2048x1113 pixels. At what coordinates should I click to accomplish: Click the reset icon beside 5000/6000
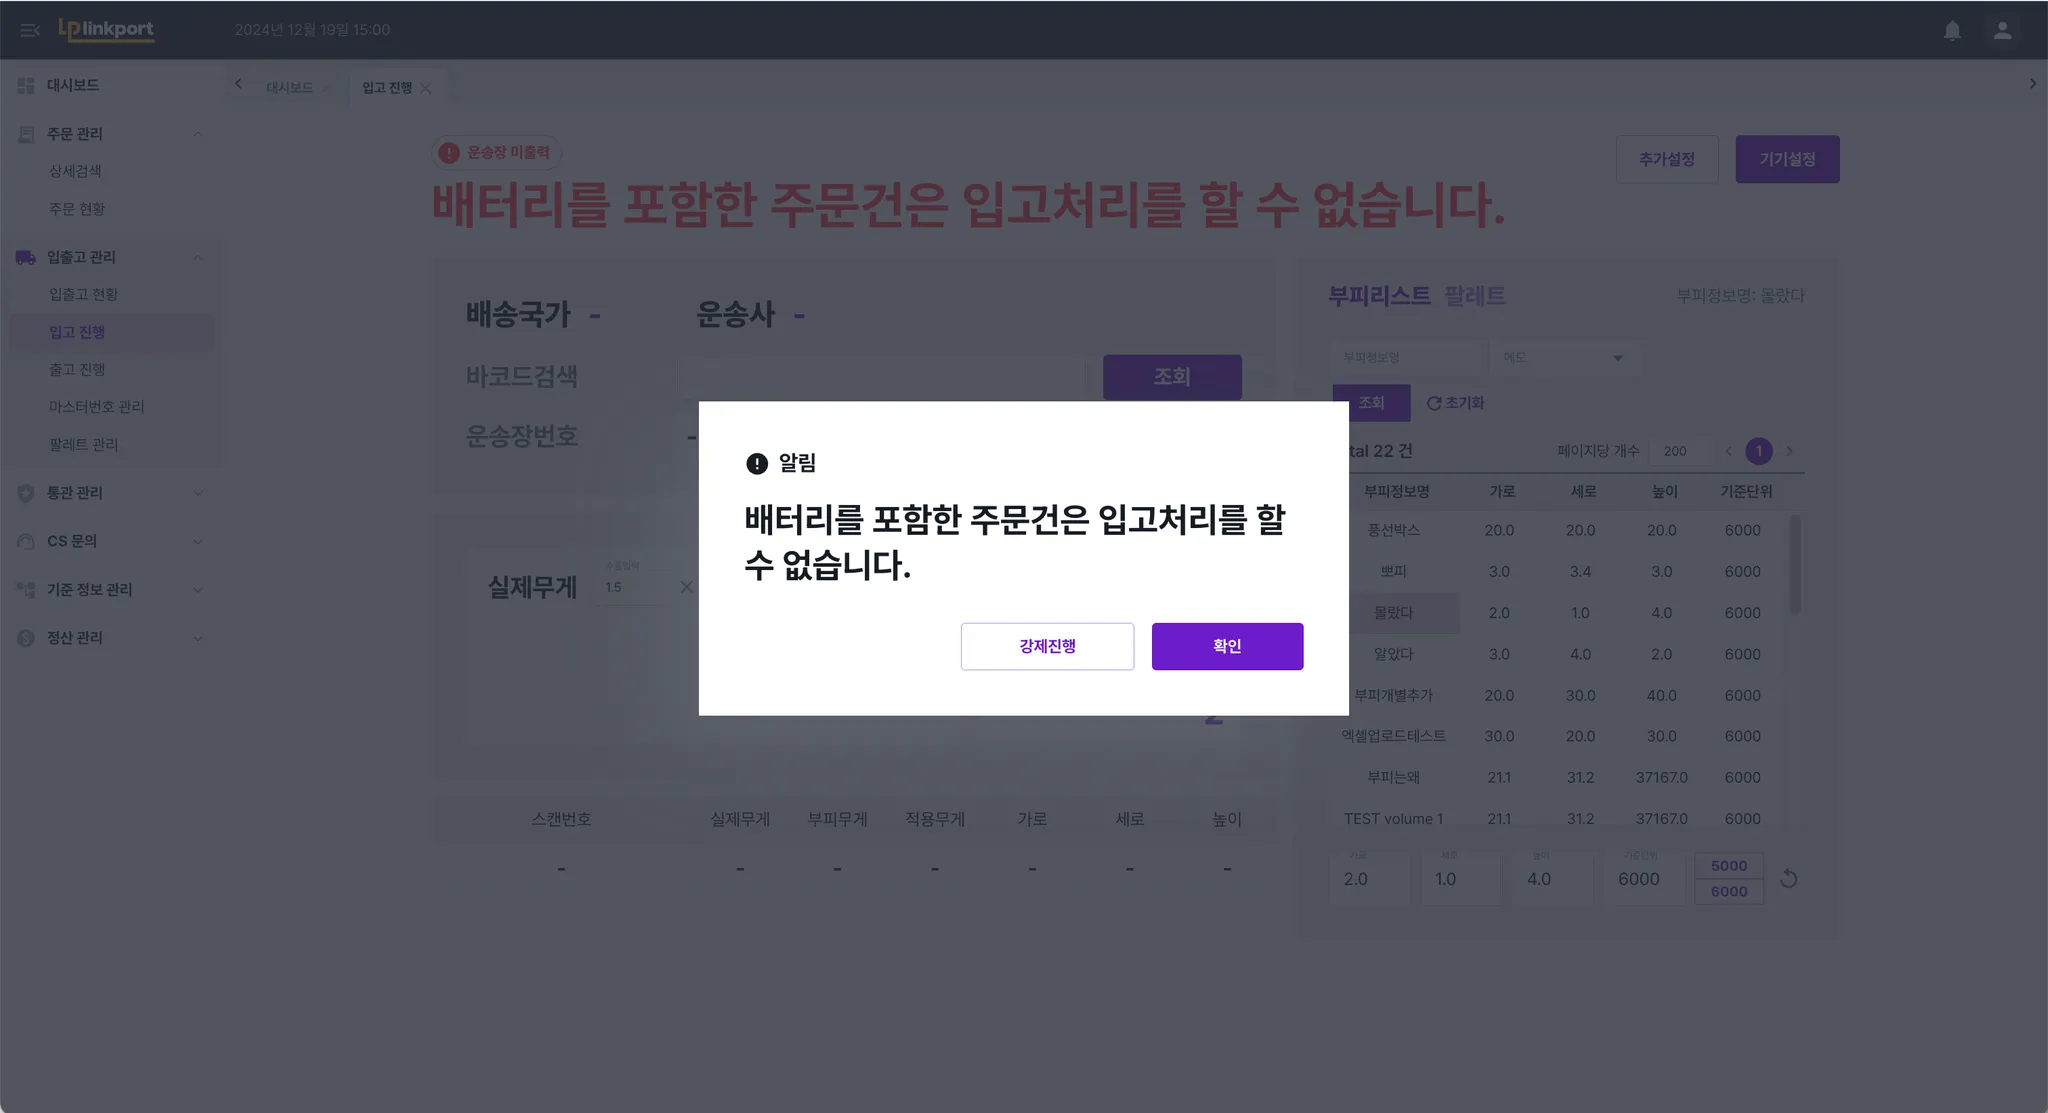1789,879
